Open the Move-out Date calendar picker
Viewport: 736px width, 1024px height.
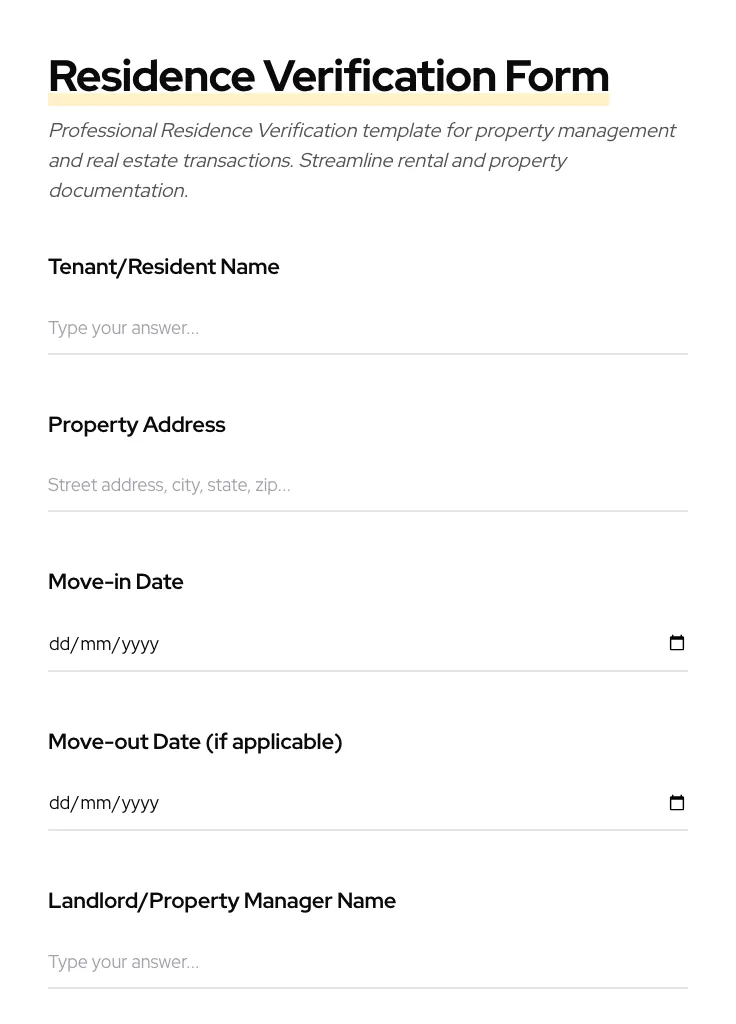point(677,803)
